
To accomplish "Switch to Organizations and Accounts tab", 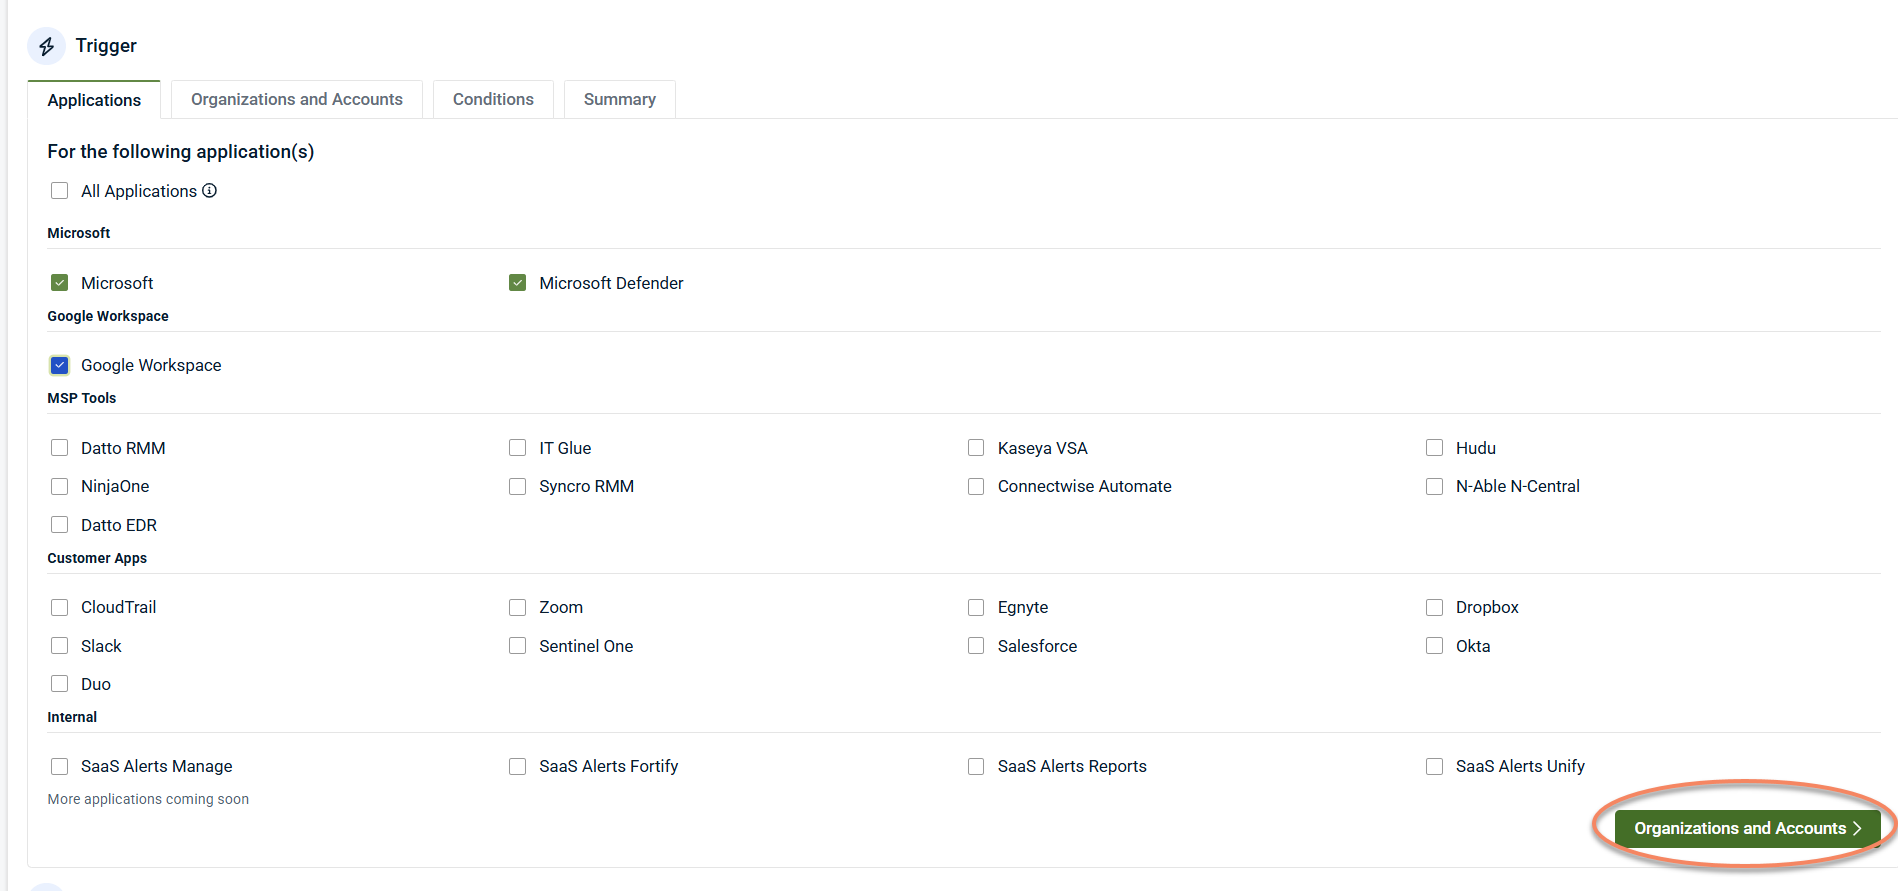I will click(x=296, y=99).
